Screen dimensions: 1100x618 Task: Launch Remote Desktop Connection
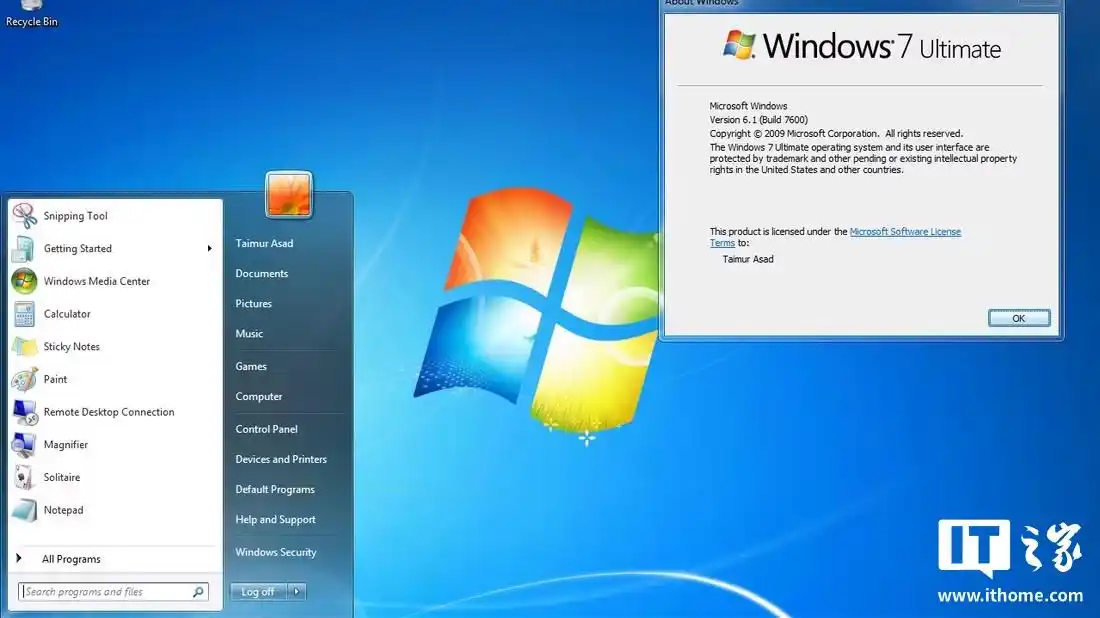point(108,411)
